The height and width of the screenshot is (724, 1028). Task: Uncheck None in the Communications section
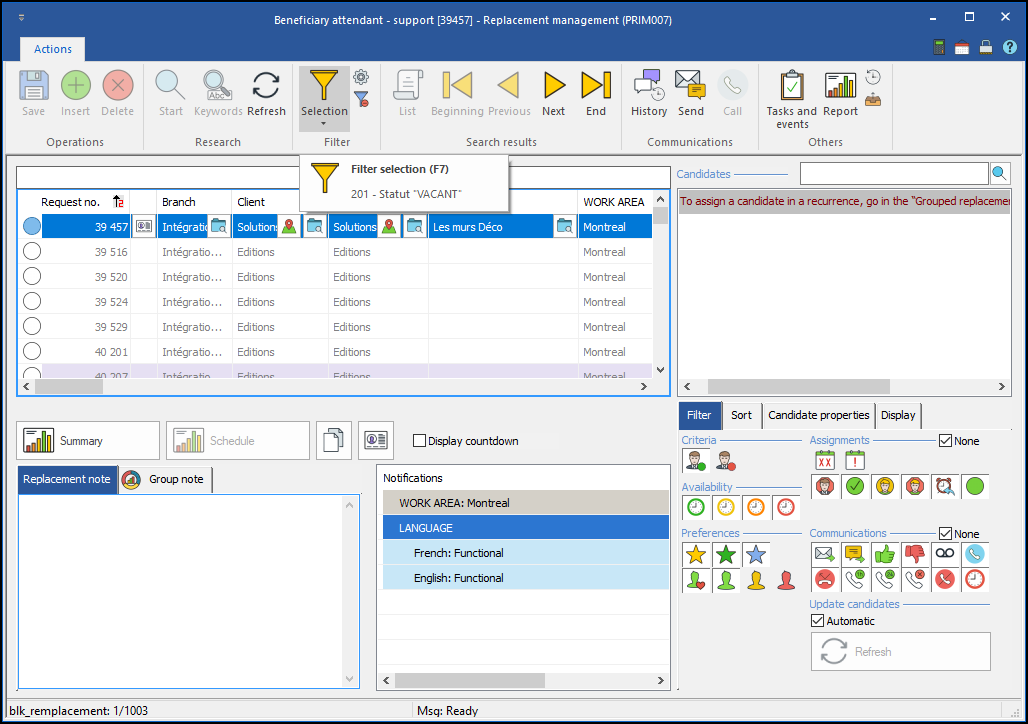coord(945,534)
